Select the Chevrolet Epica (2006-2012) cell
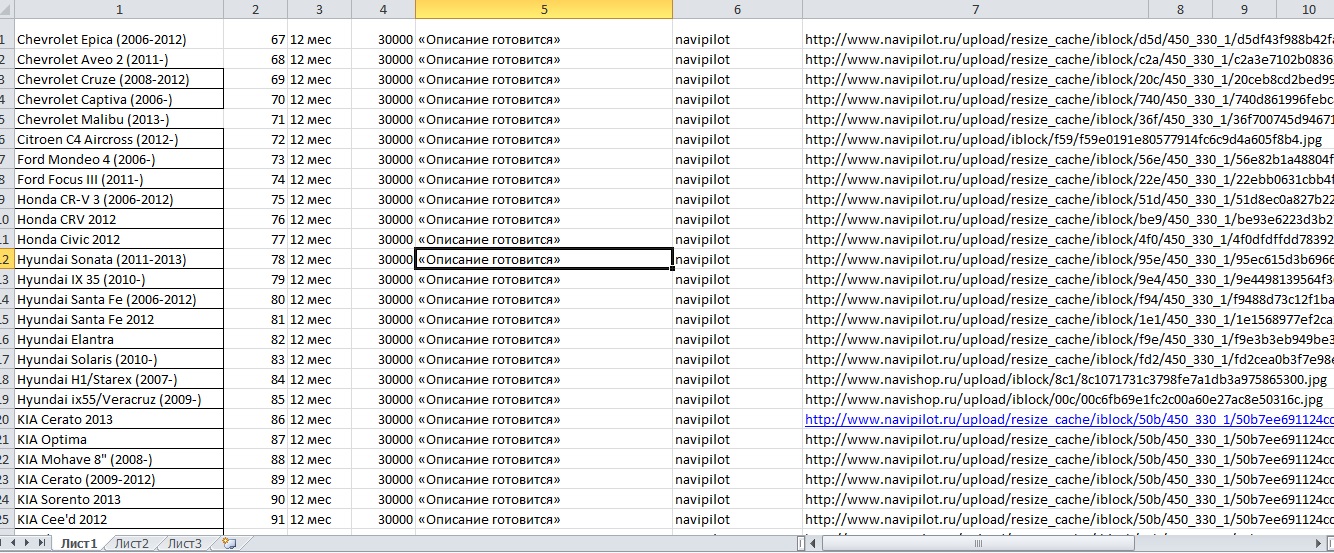The image size is (1334, 553). point(119,39)
